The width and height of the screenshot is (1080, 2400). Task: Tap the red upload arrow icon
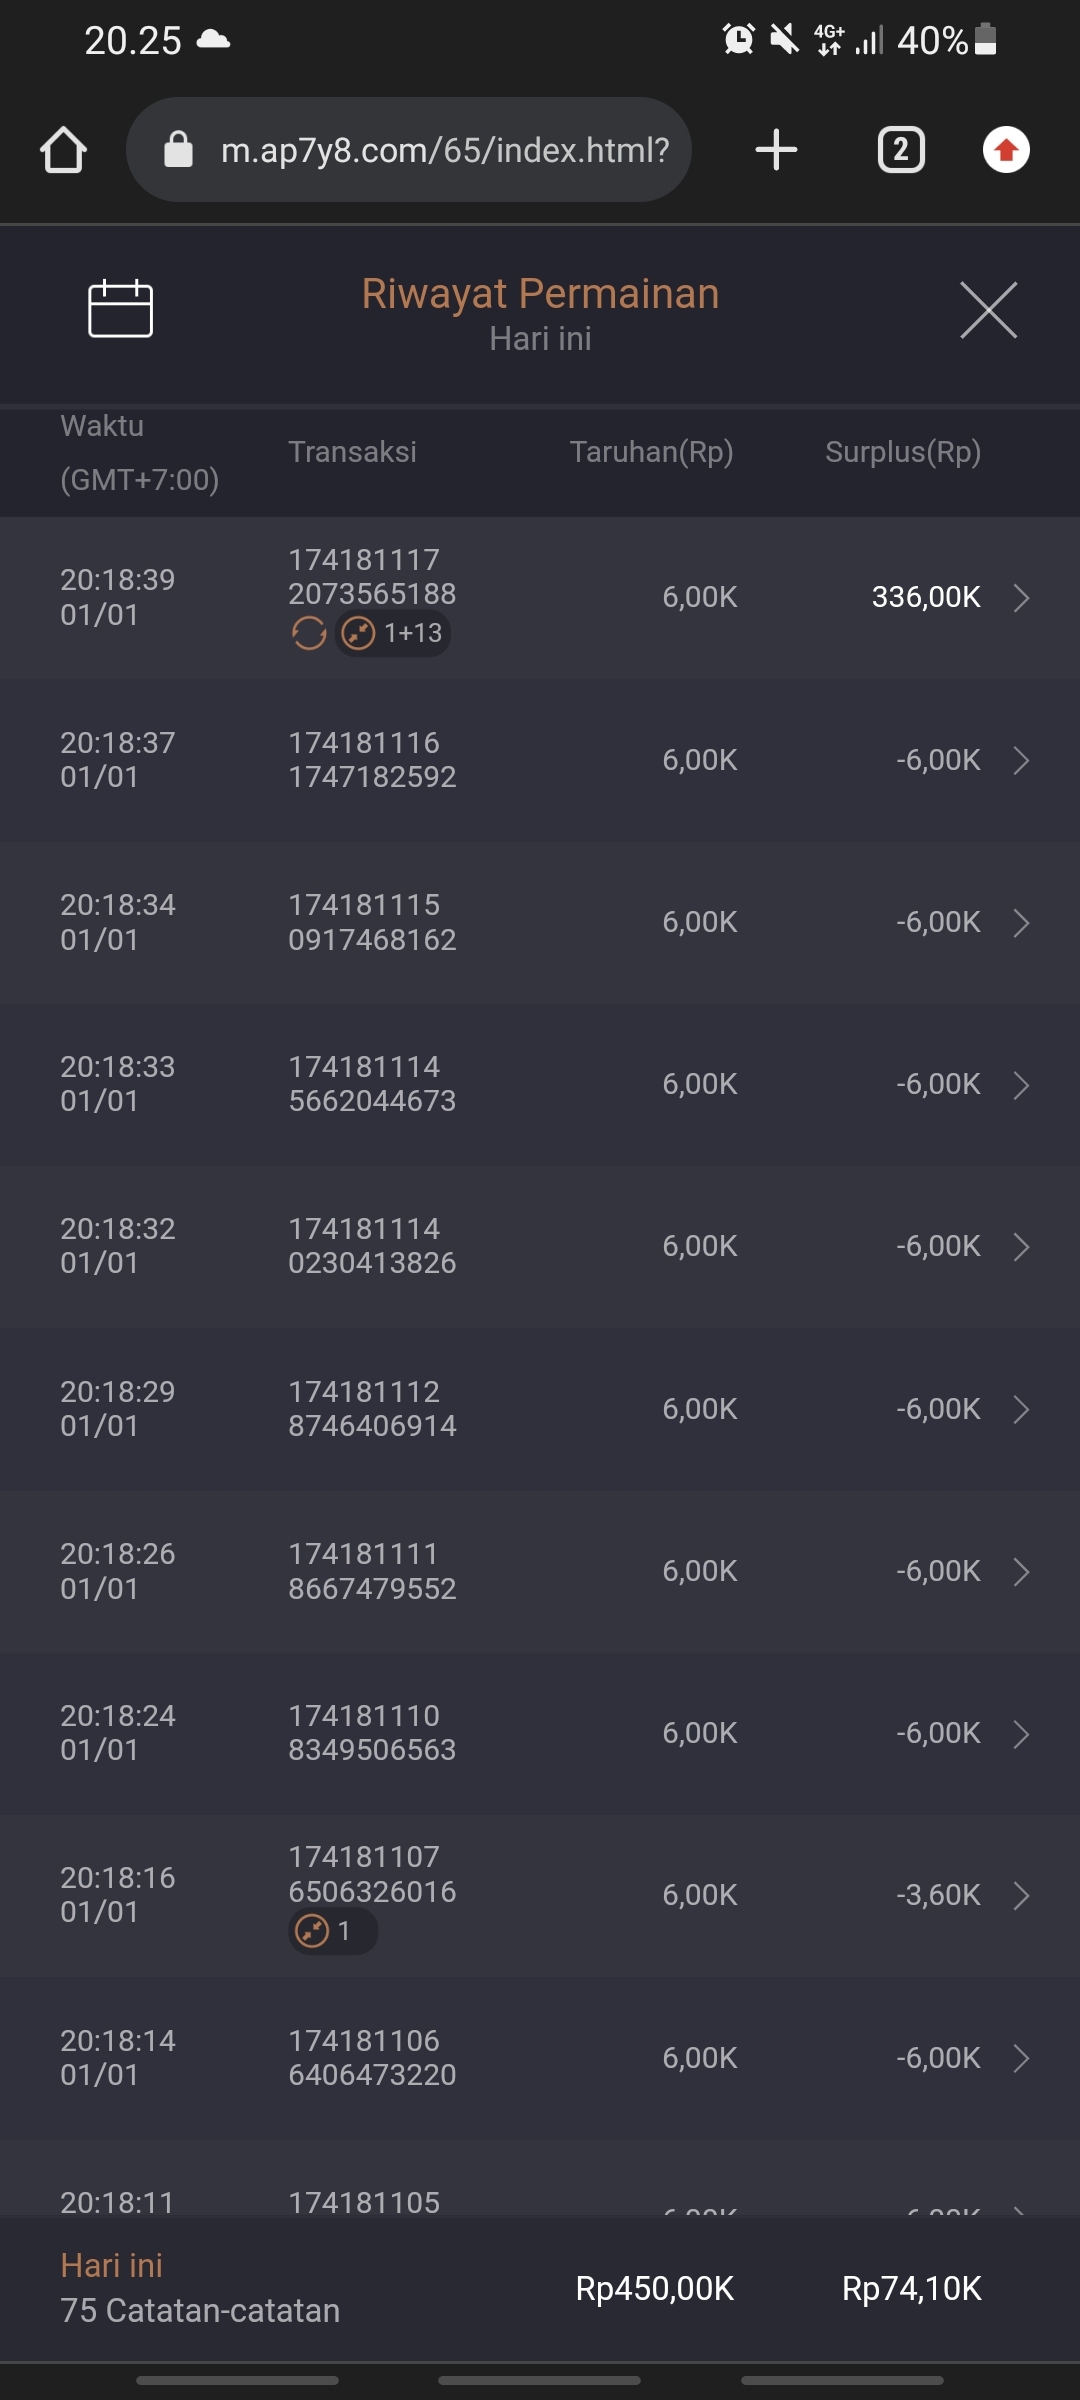[x=1006, y=150]
